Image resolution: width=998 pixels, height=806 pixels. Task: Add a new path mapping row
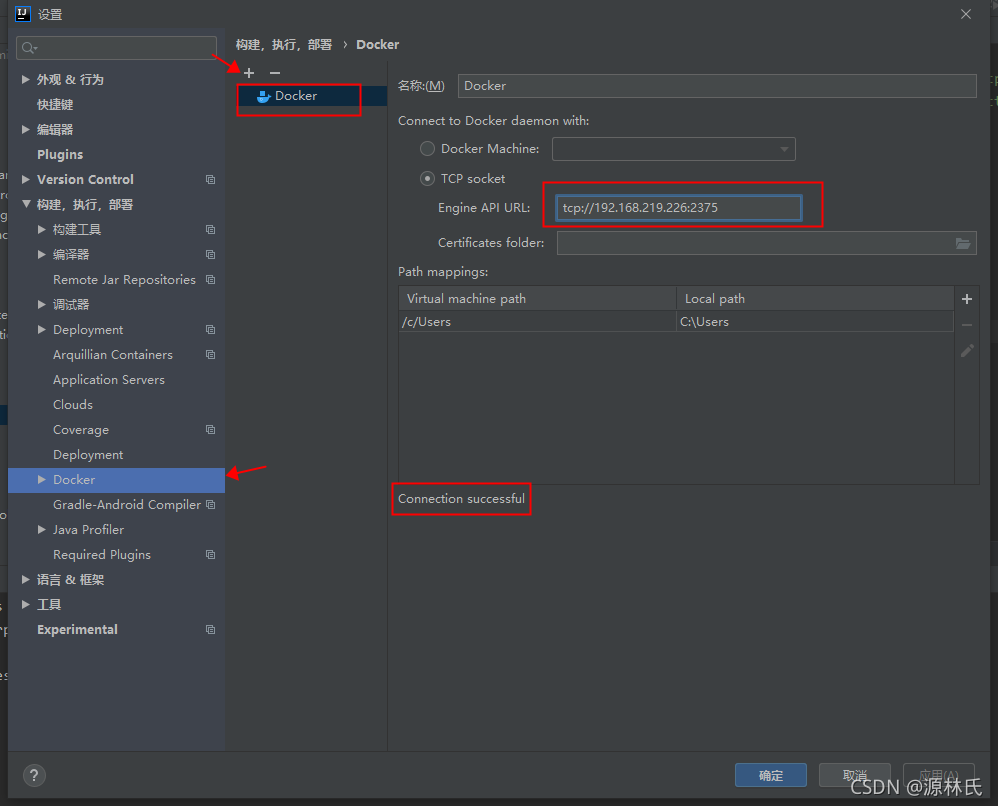[967, 299]
